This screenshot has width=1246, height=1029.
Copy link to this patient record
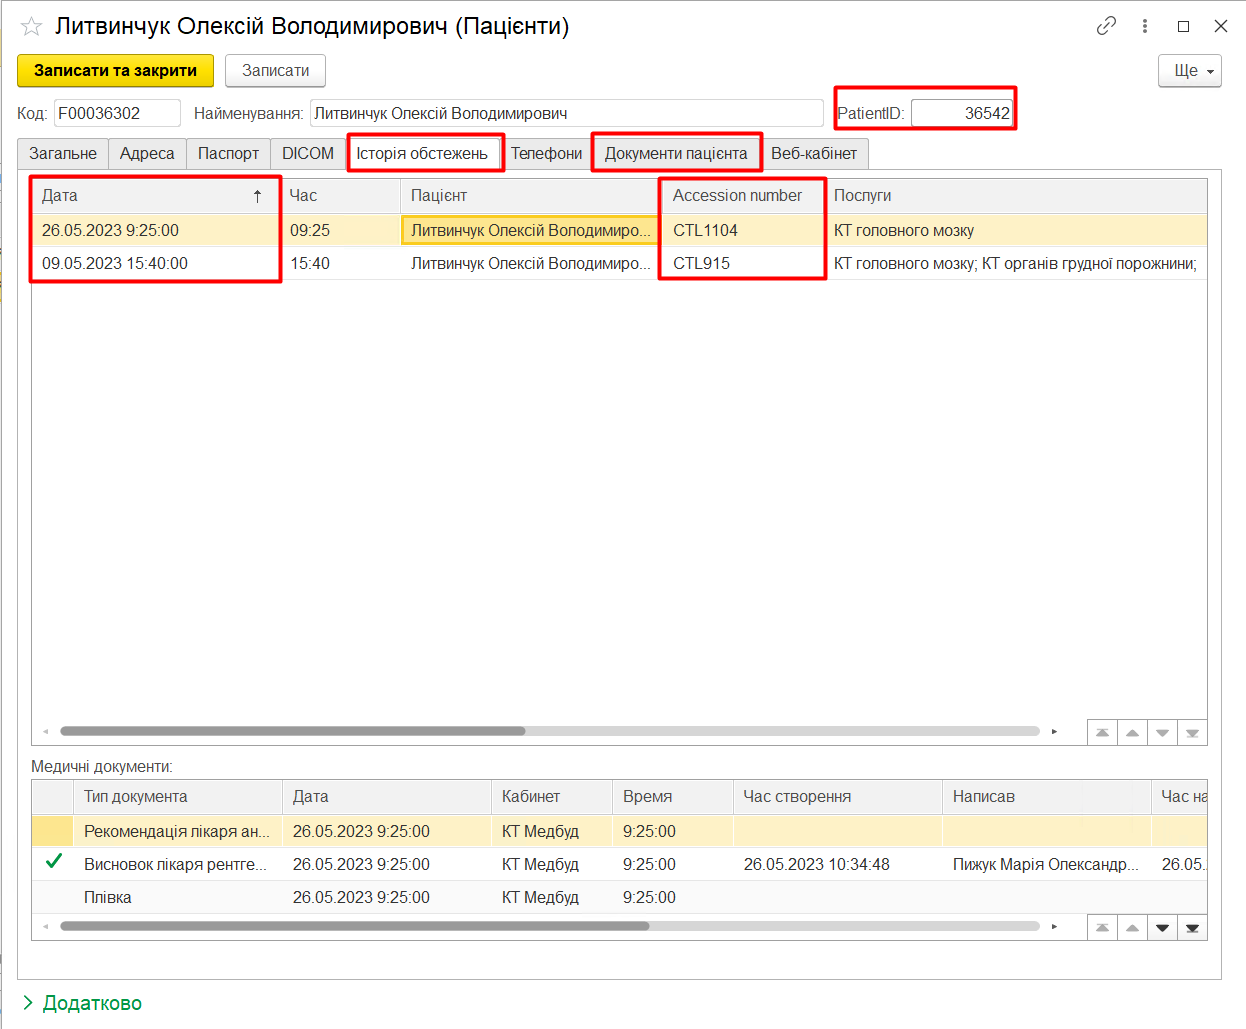point(1106,26)
